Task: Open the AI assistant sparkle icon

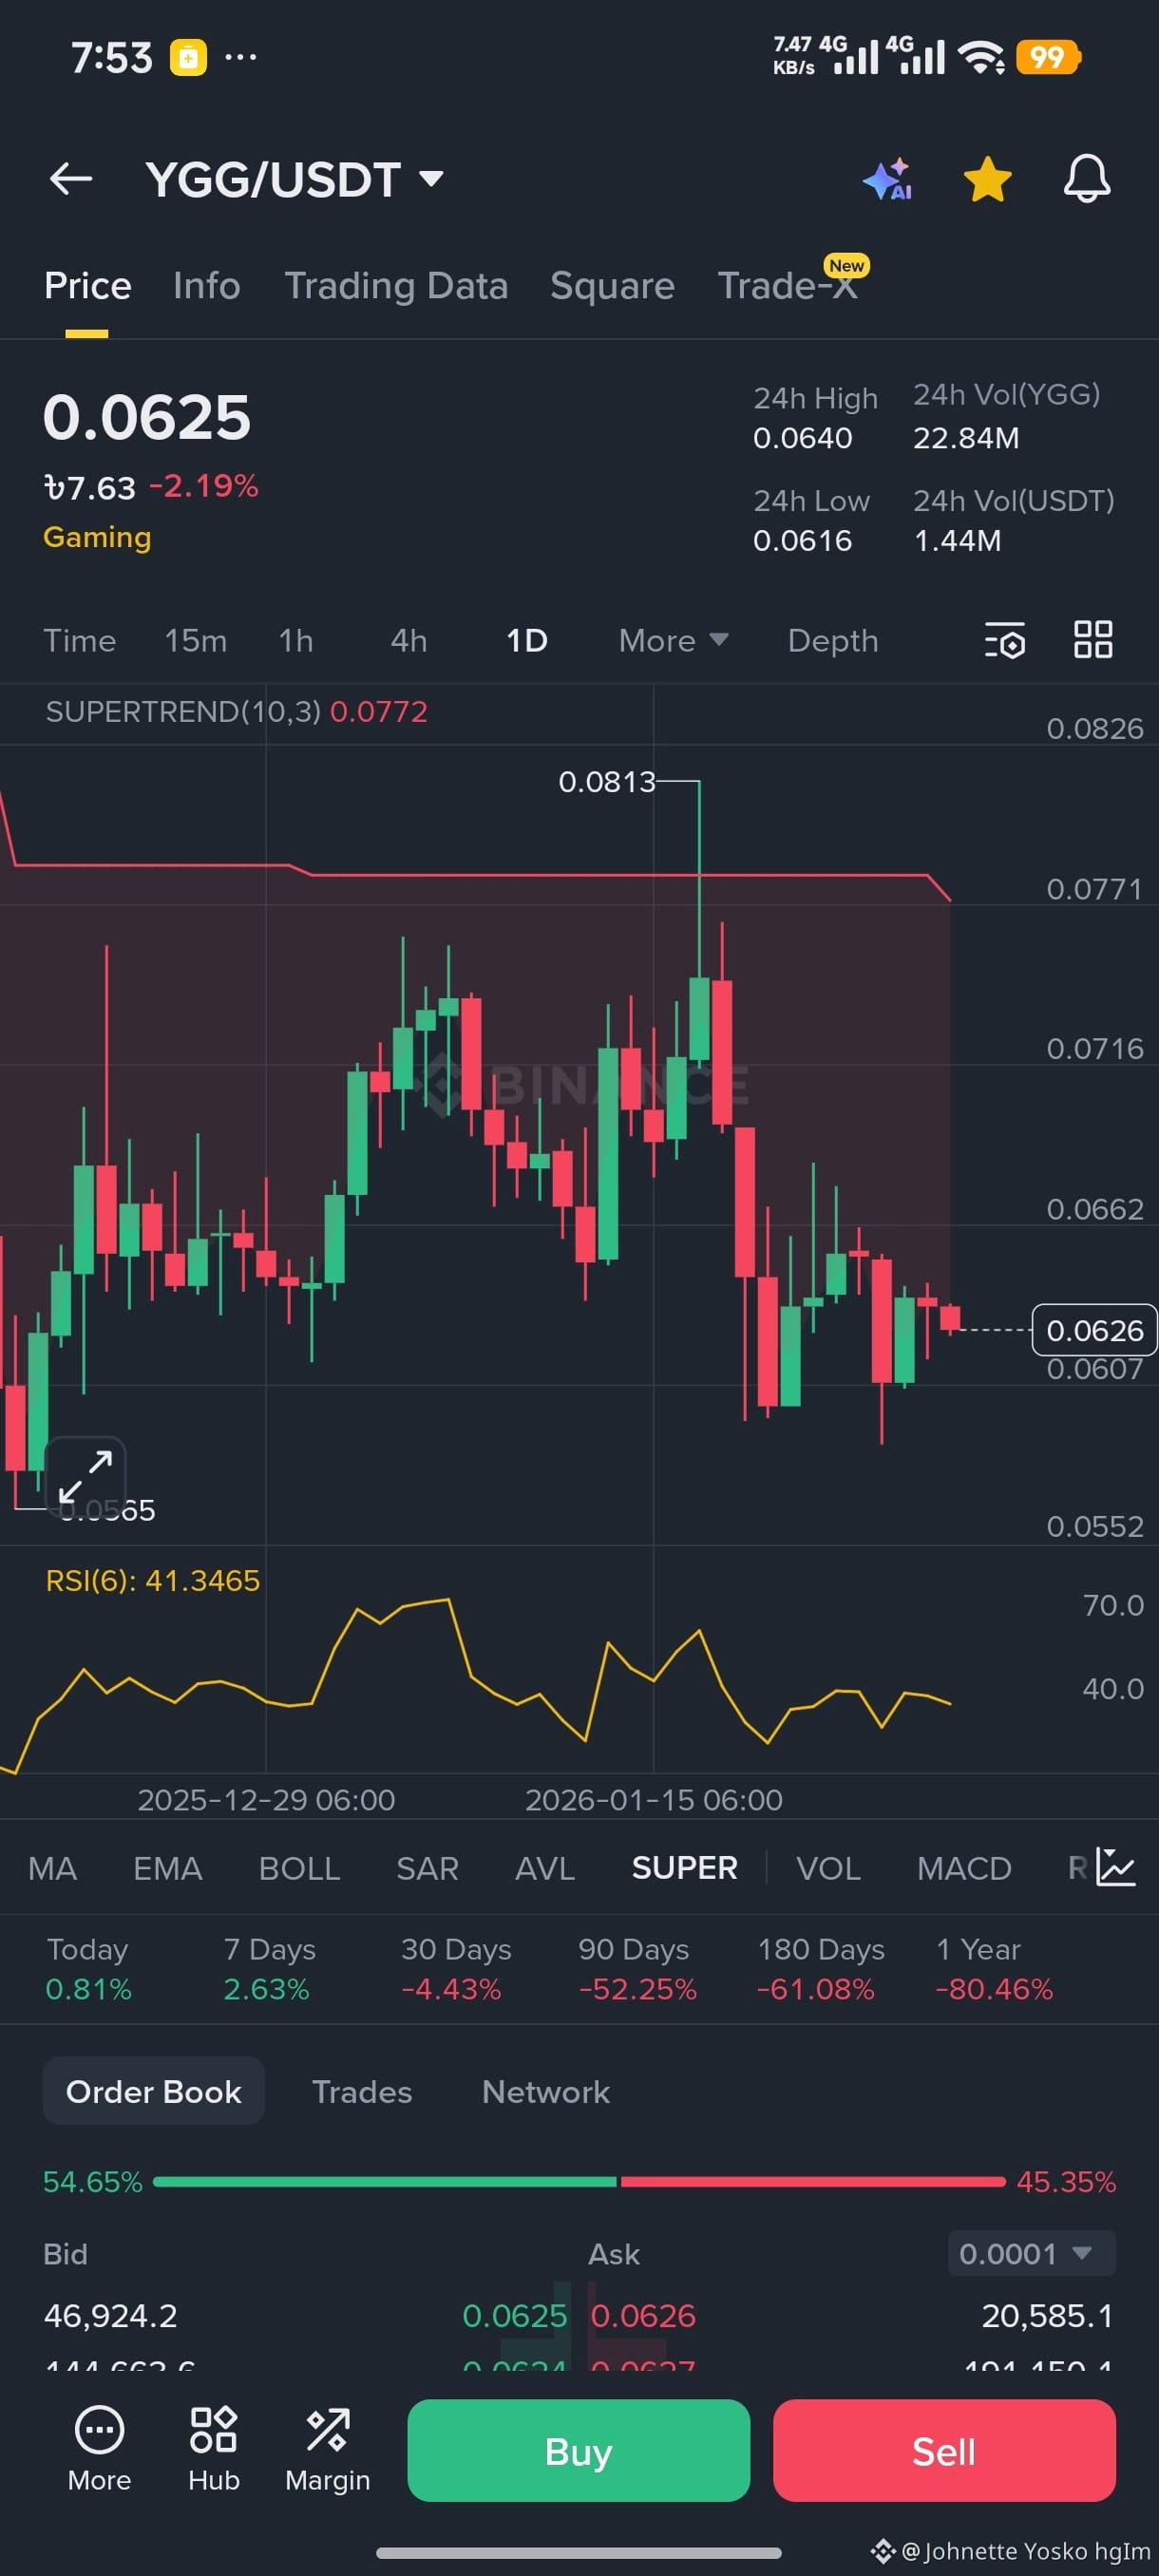Action: (888, 180)
